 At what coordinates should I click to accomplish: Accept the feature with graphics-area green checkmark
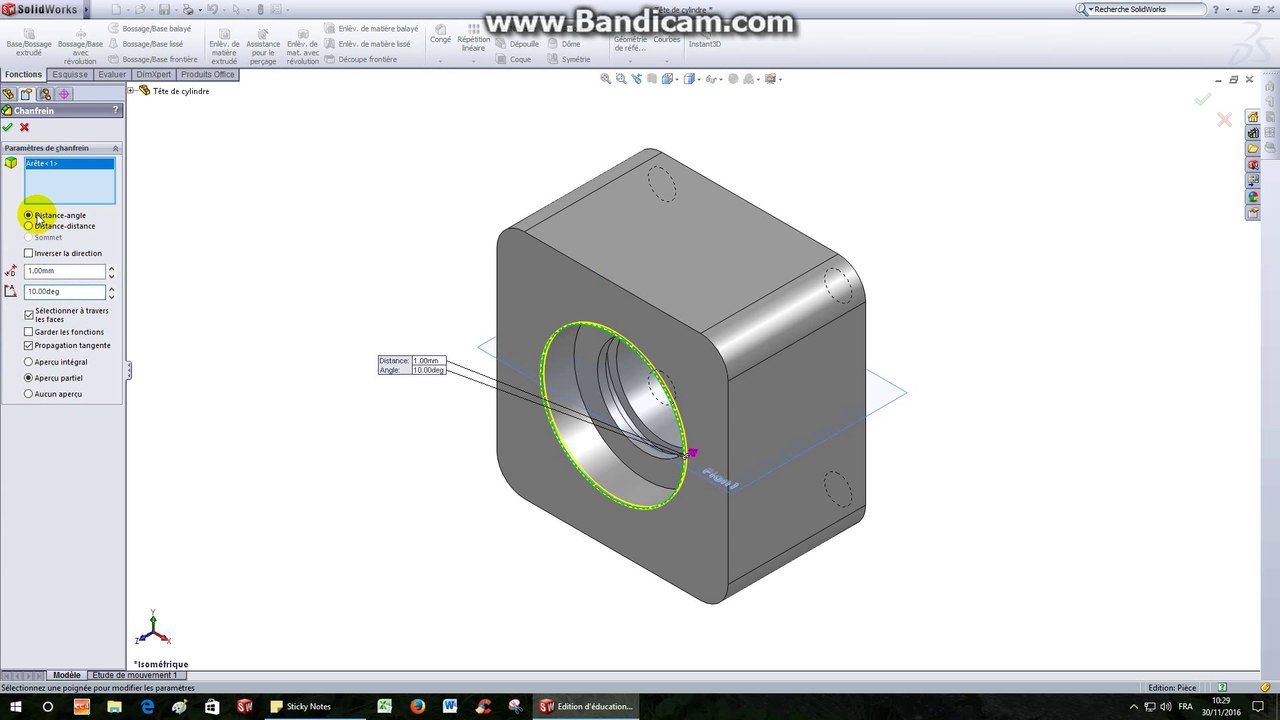1202,99
